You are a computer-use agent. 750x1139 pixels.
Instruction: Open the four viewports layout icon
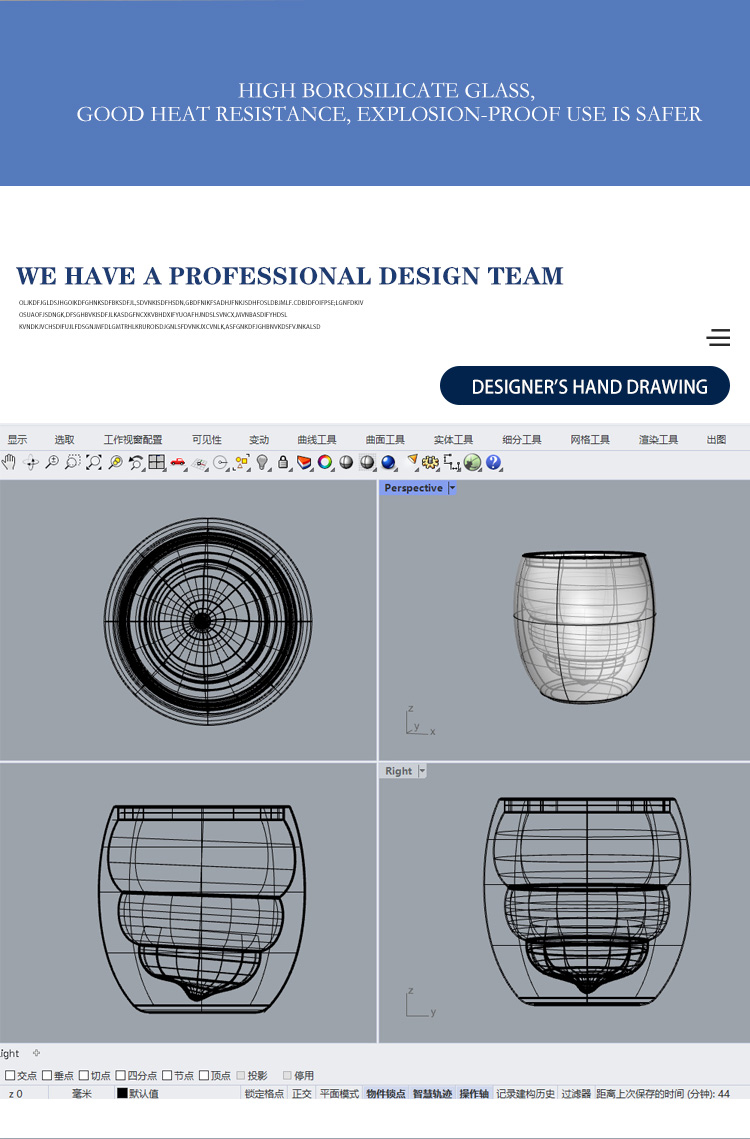pos(156,462)
